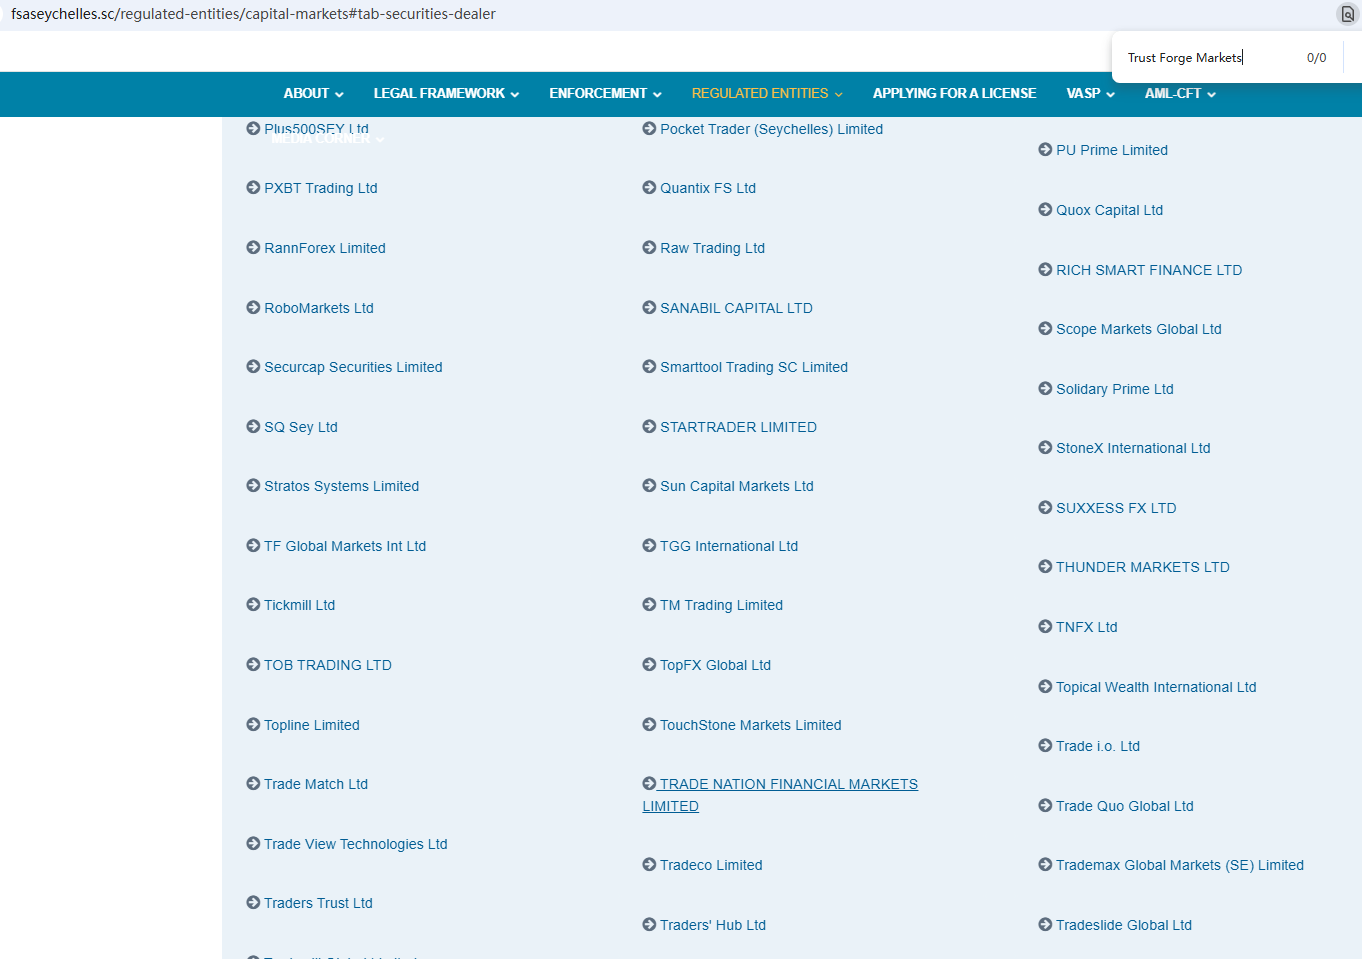Open the ENFORCEMENT navigation menu

(x=605, y=93)
